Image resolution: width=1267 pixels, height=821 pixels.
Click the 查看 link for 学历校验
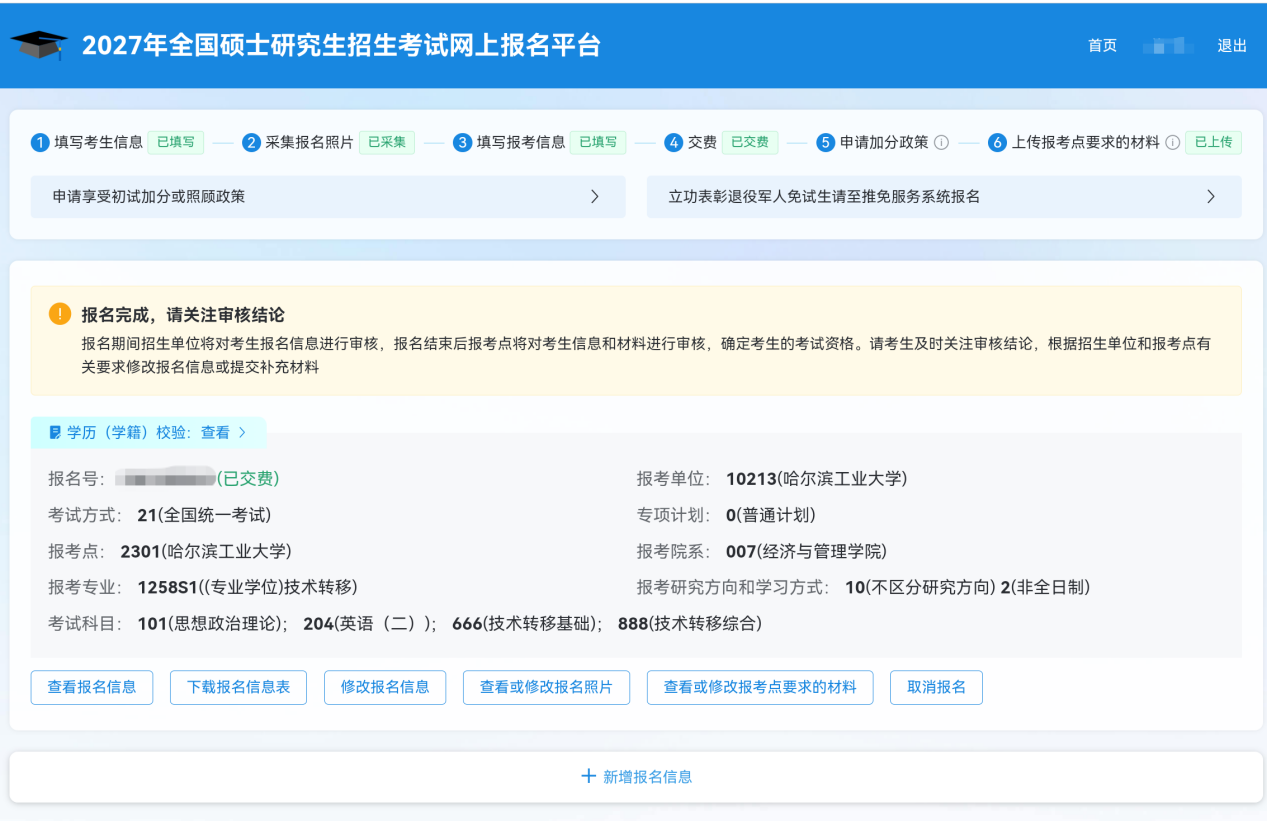point(216,433)
